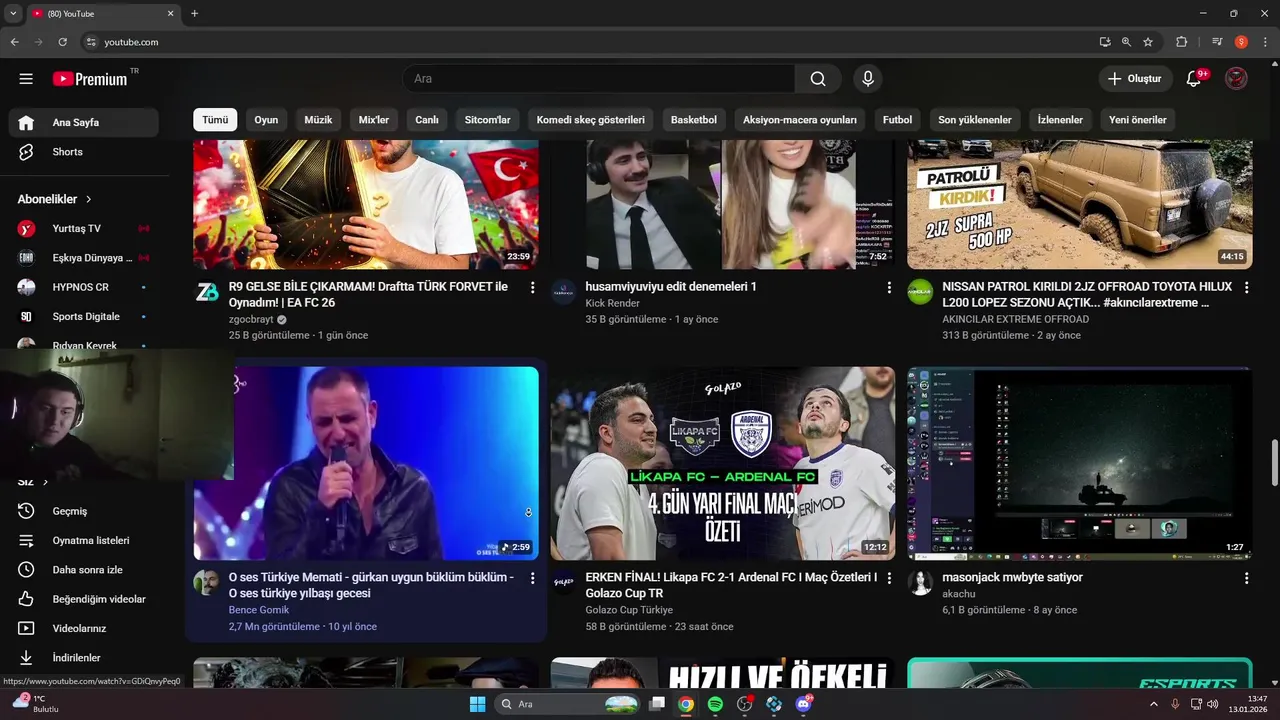Open the zgocbrayt channel avatar

(206, 292)
